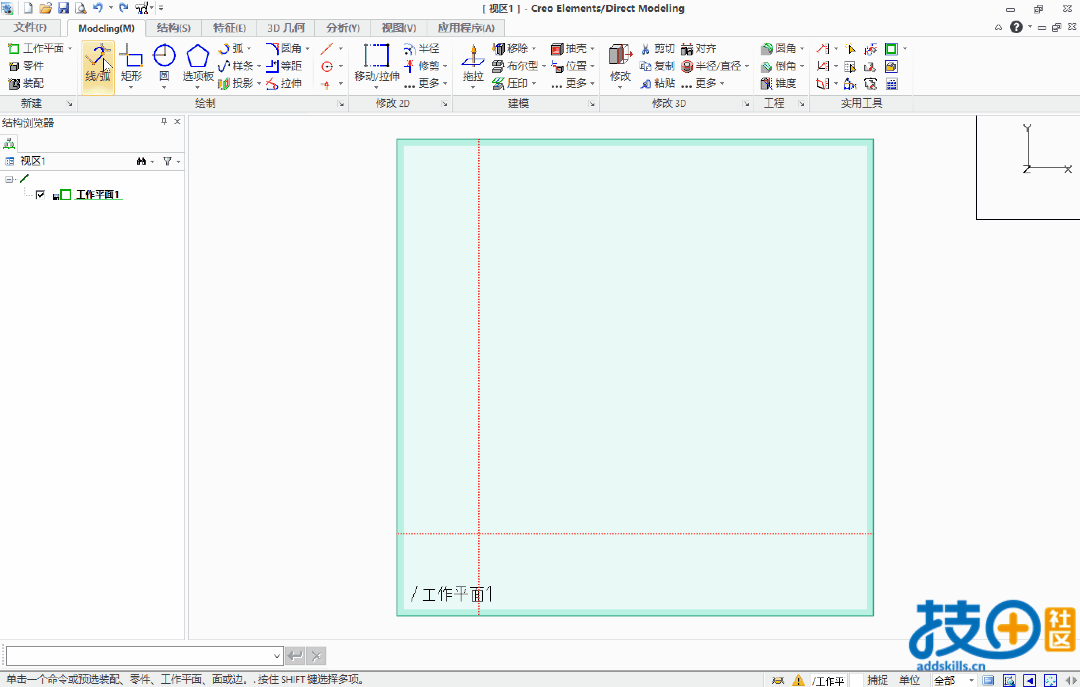Open the 更多 dropdown in 修改 3D
The image size is (1080, 687).
pyautogui.click(x=703, y=83)
